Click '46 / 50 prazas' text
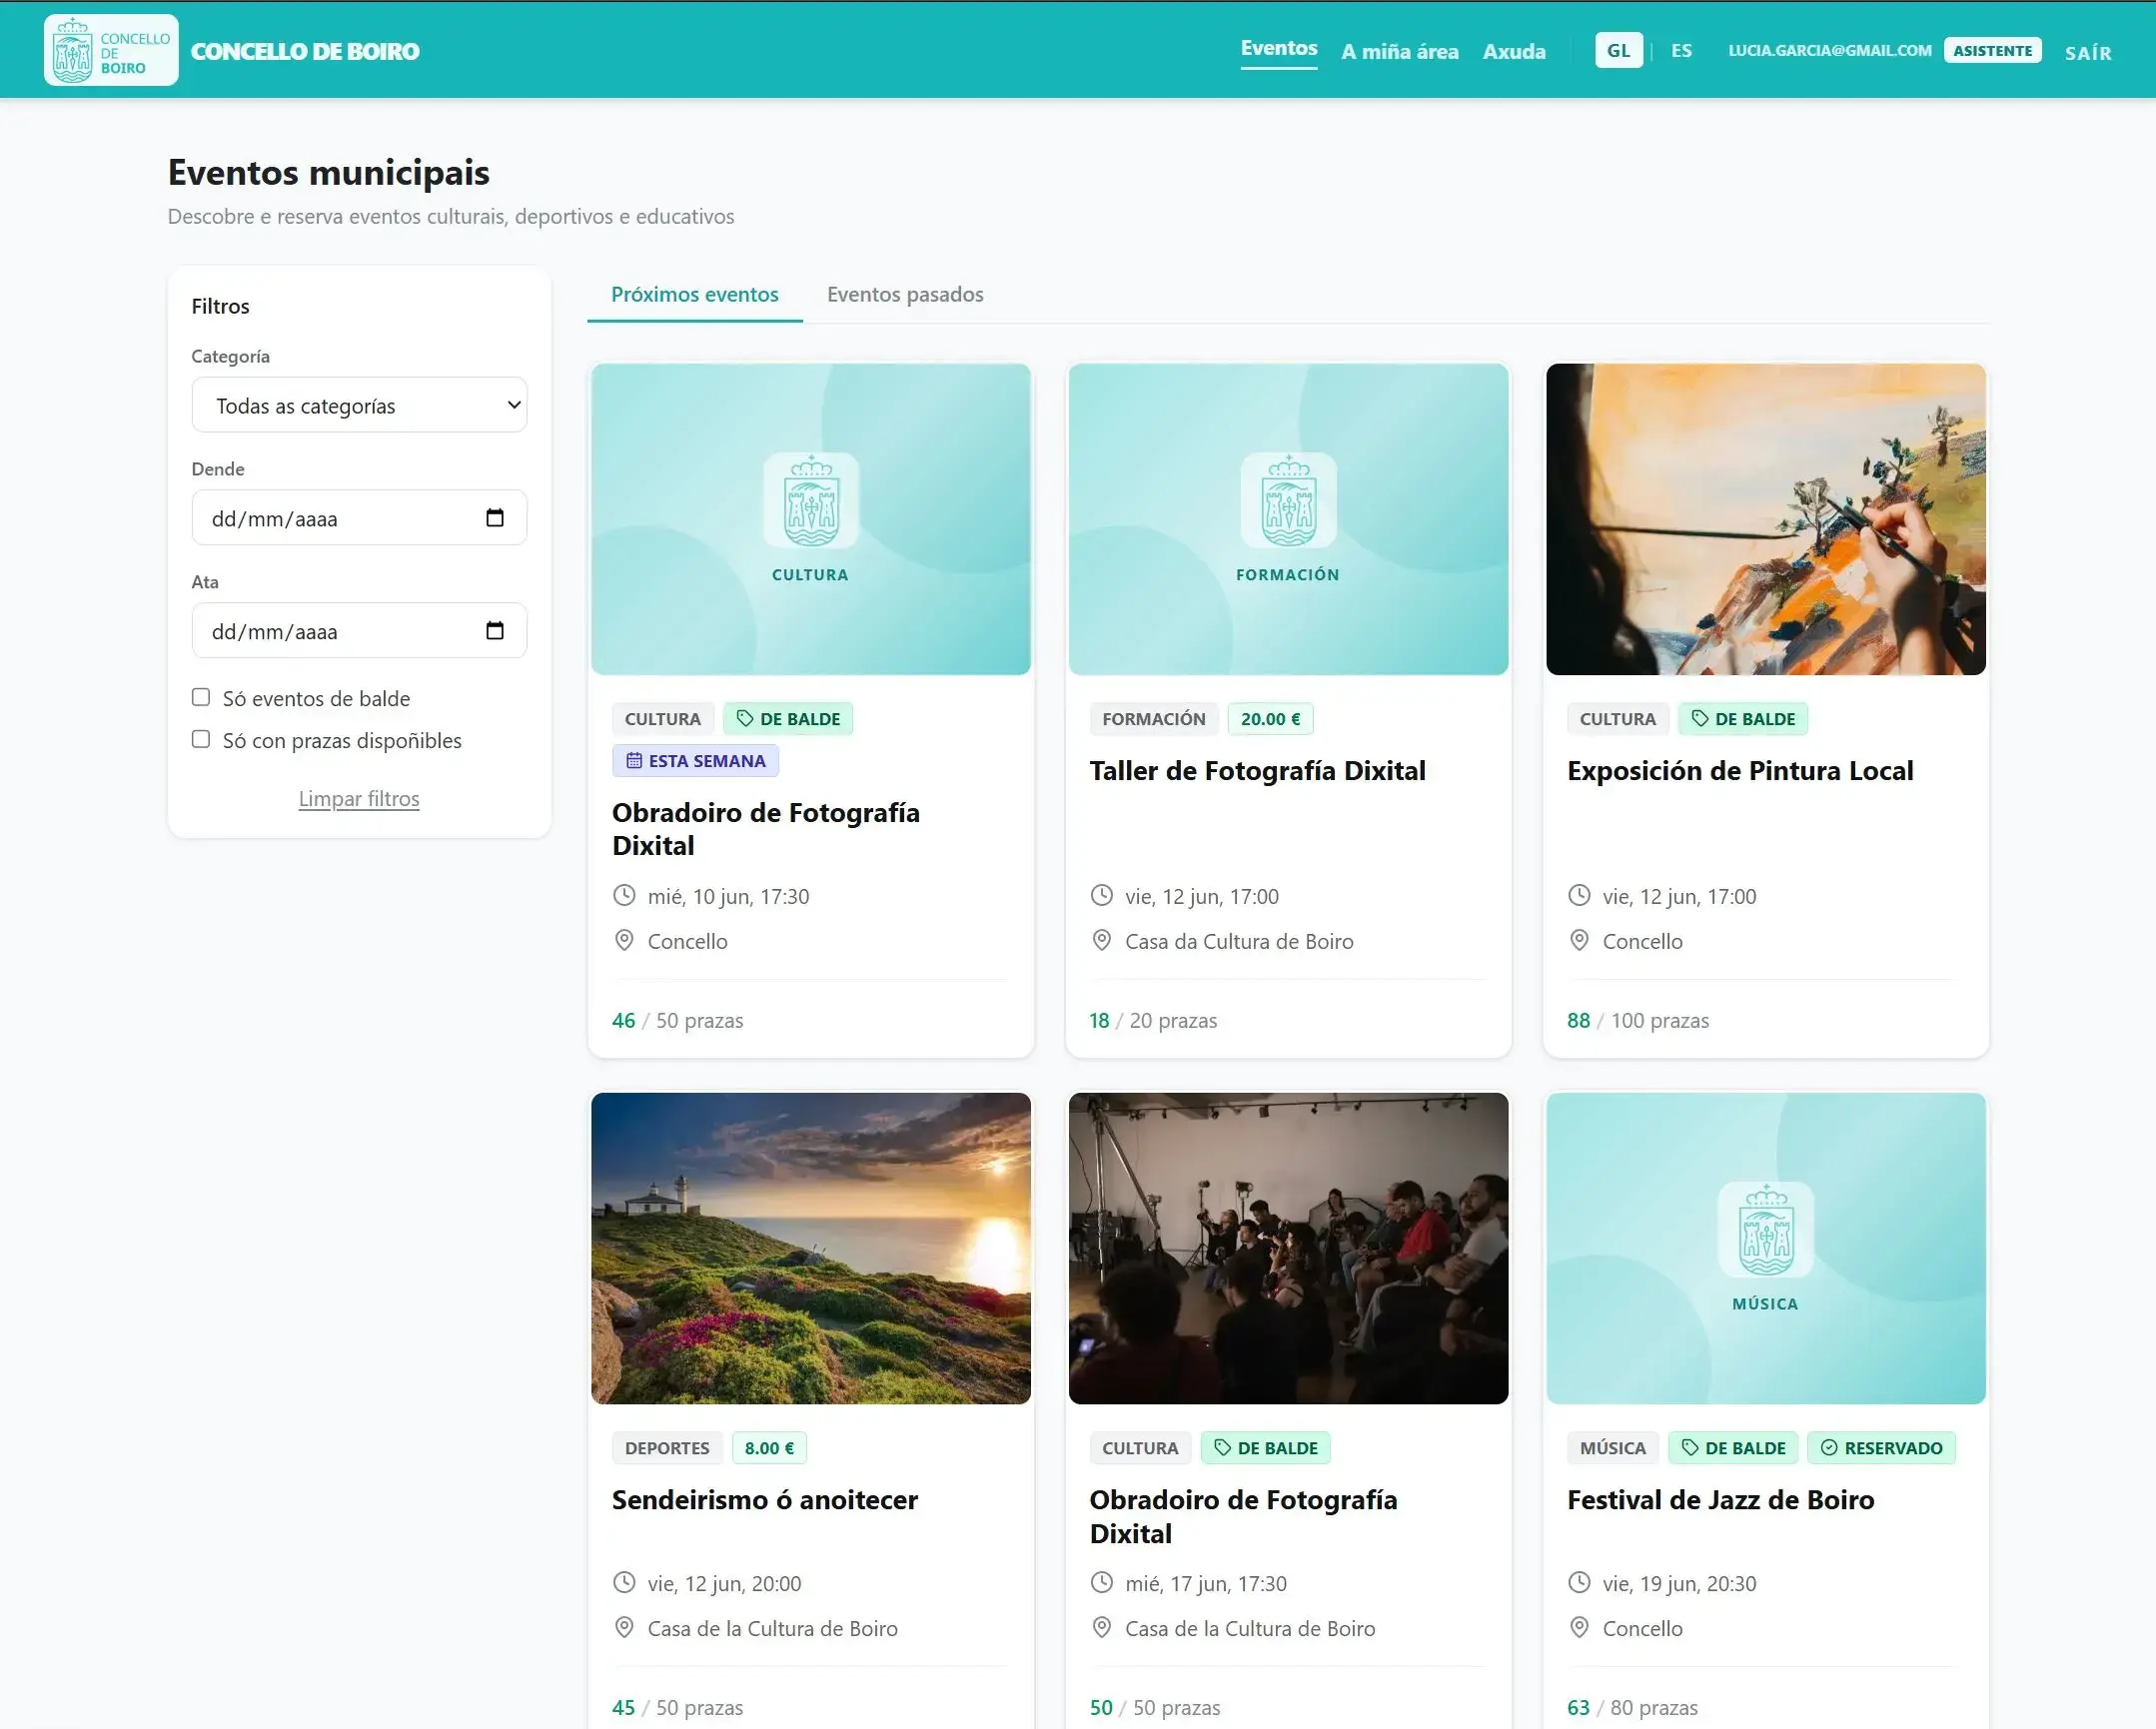 pyautogui.click(x=677, y=1020)
